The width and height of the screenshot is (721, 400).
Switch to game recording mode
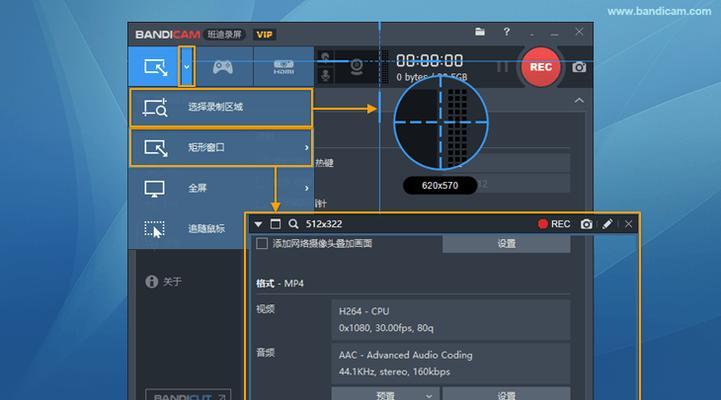[223, 67]
